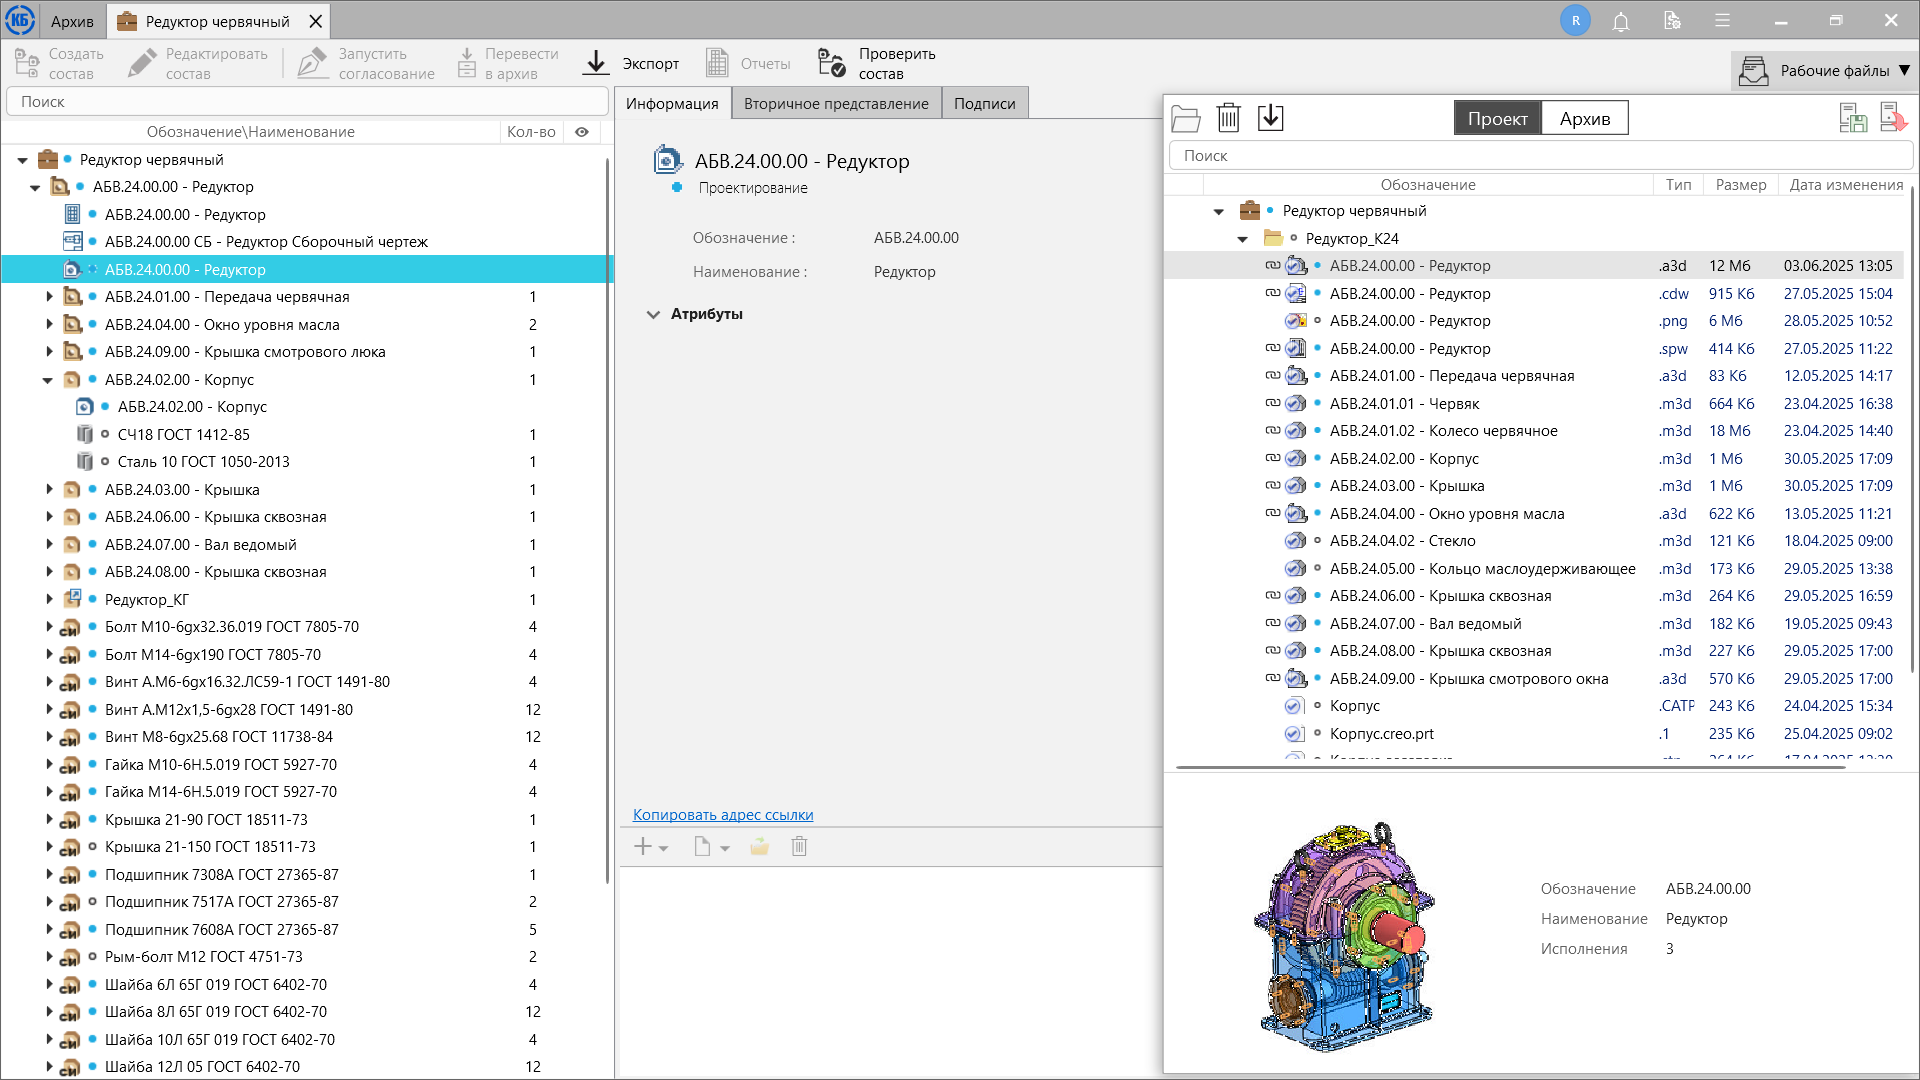Click the eye visibility column header
This screenshot has width=1920, height=1080.
582,132
